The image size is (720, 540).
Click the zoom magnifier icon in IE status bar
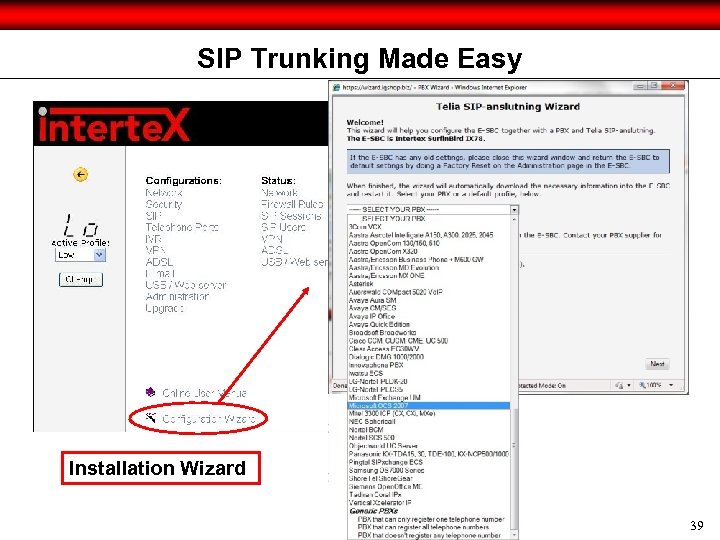642,385
